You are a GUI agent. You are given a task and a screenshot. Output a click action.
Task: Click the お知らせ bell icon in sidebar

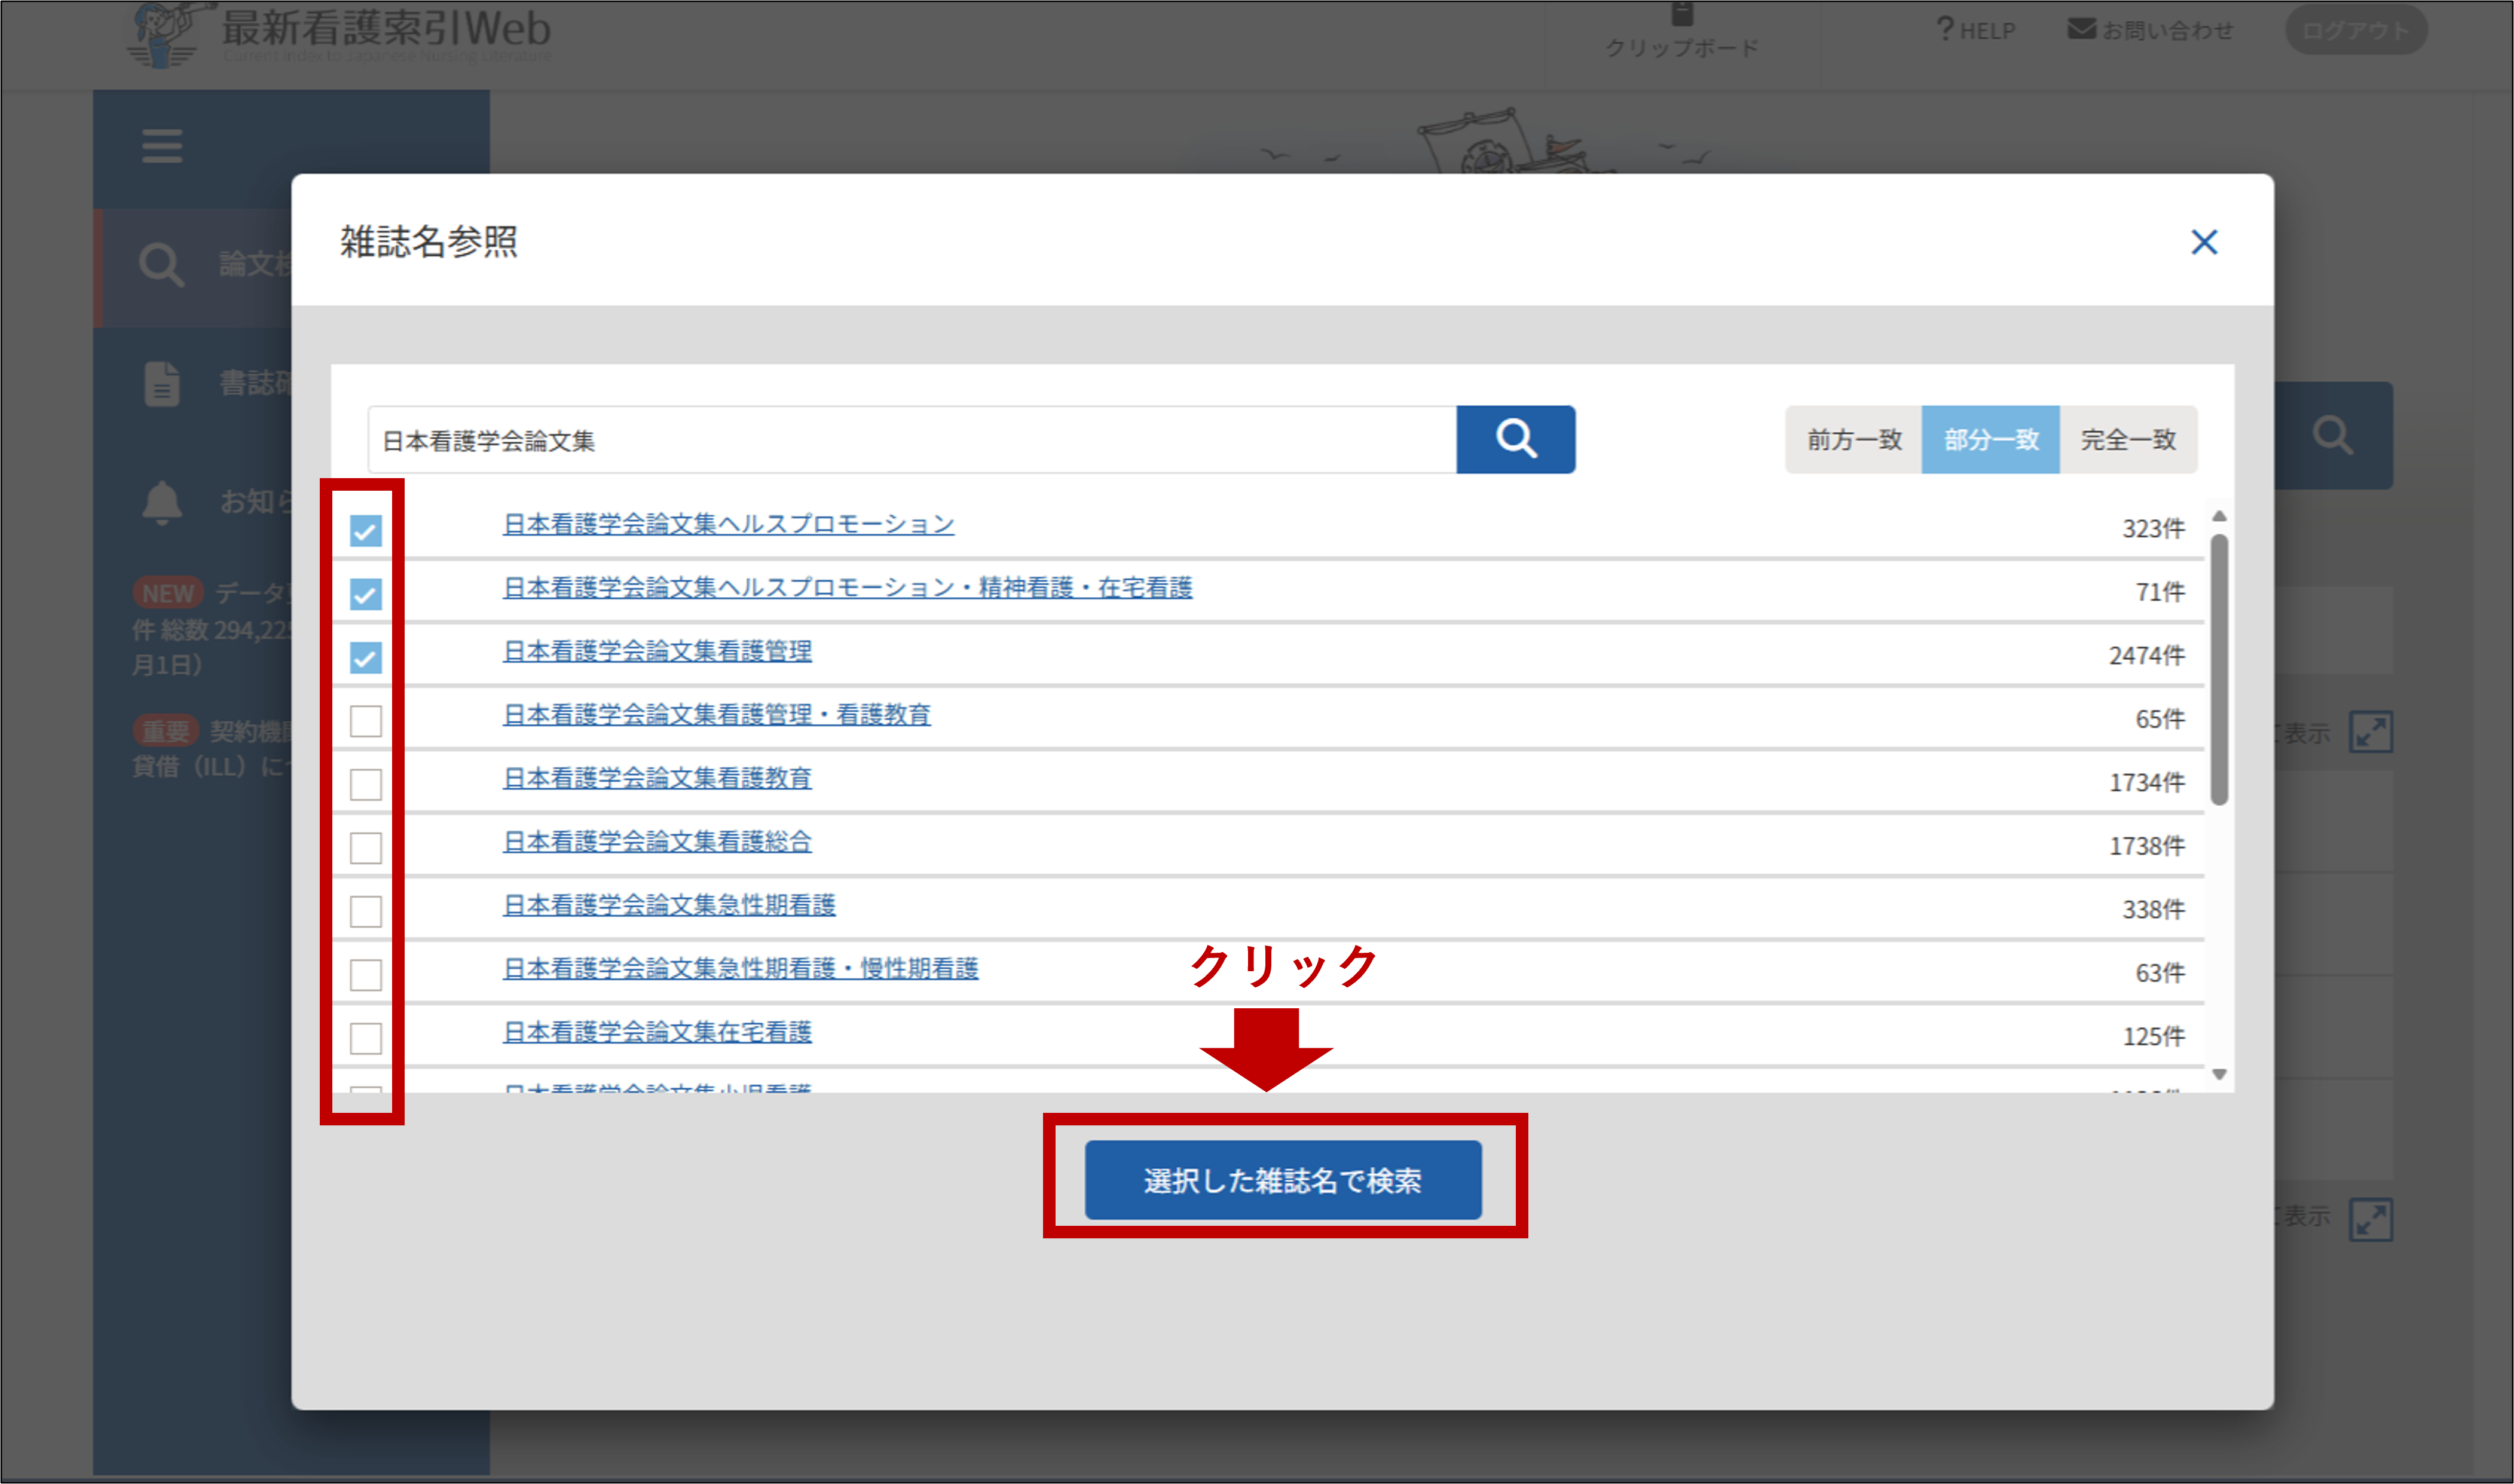[x=162, y=502]
